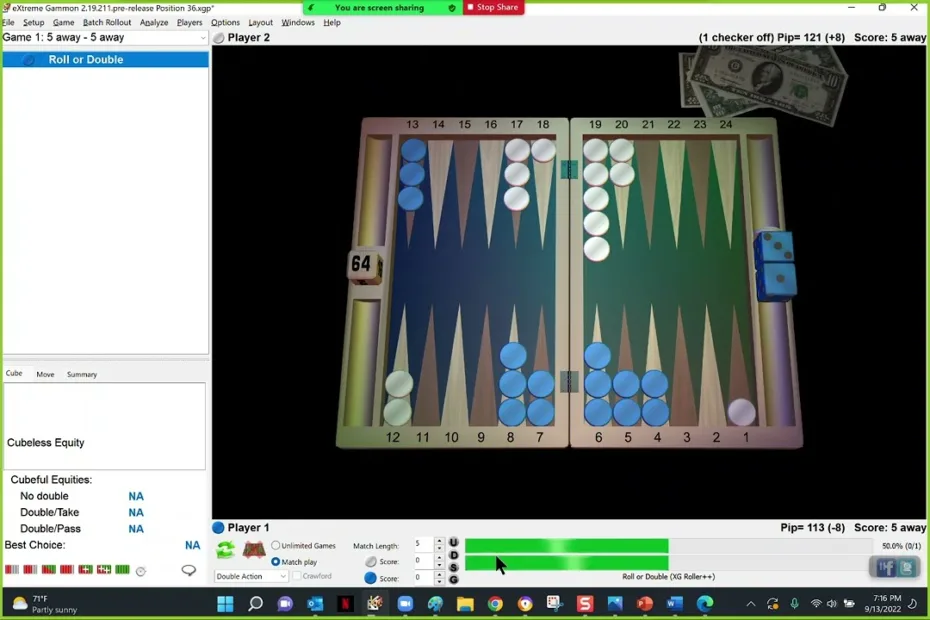The width and height of the screenshot is (930, 620).
Task: Click the round G button beside score
Action: [x=453, y=579]
